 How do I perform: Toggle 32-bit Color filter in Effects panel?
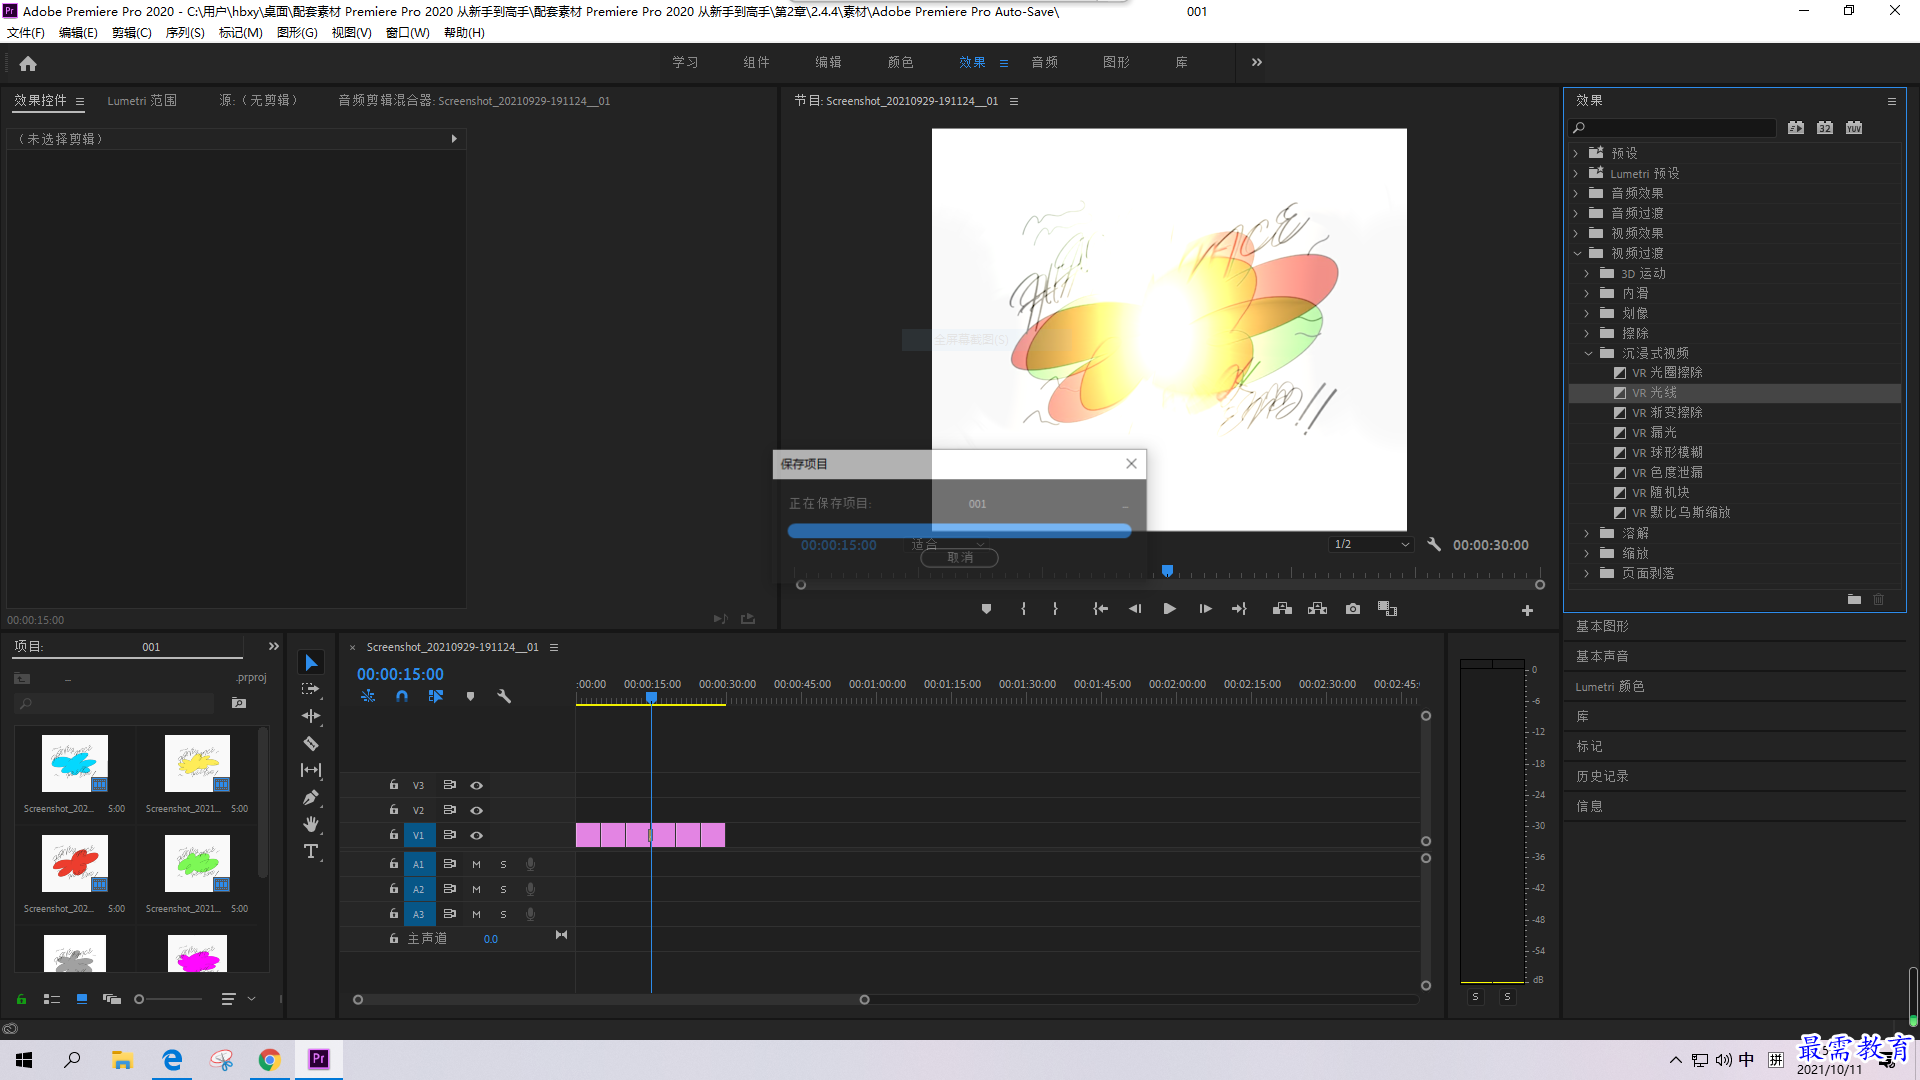click(1825, 128)
